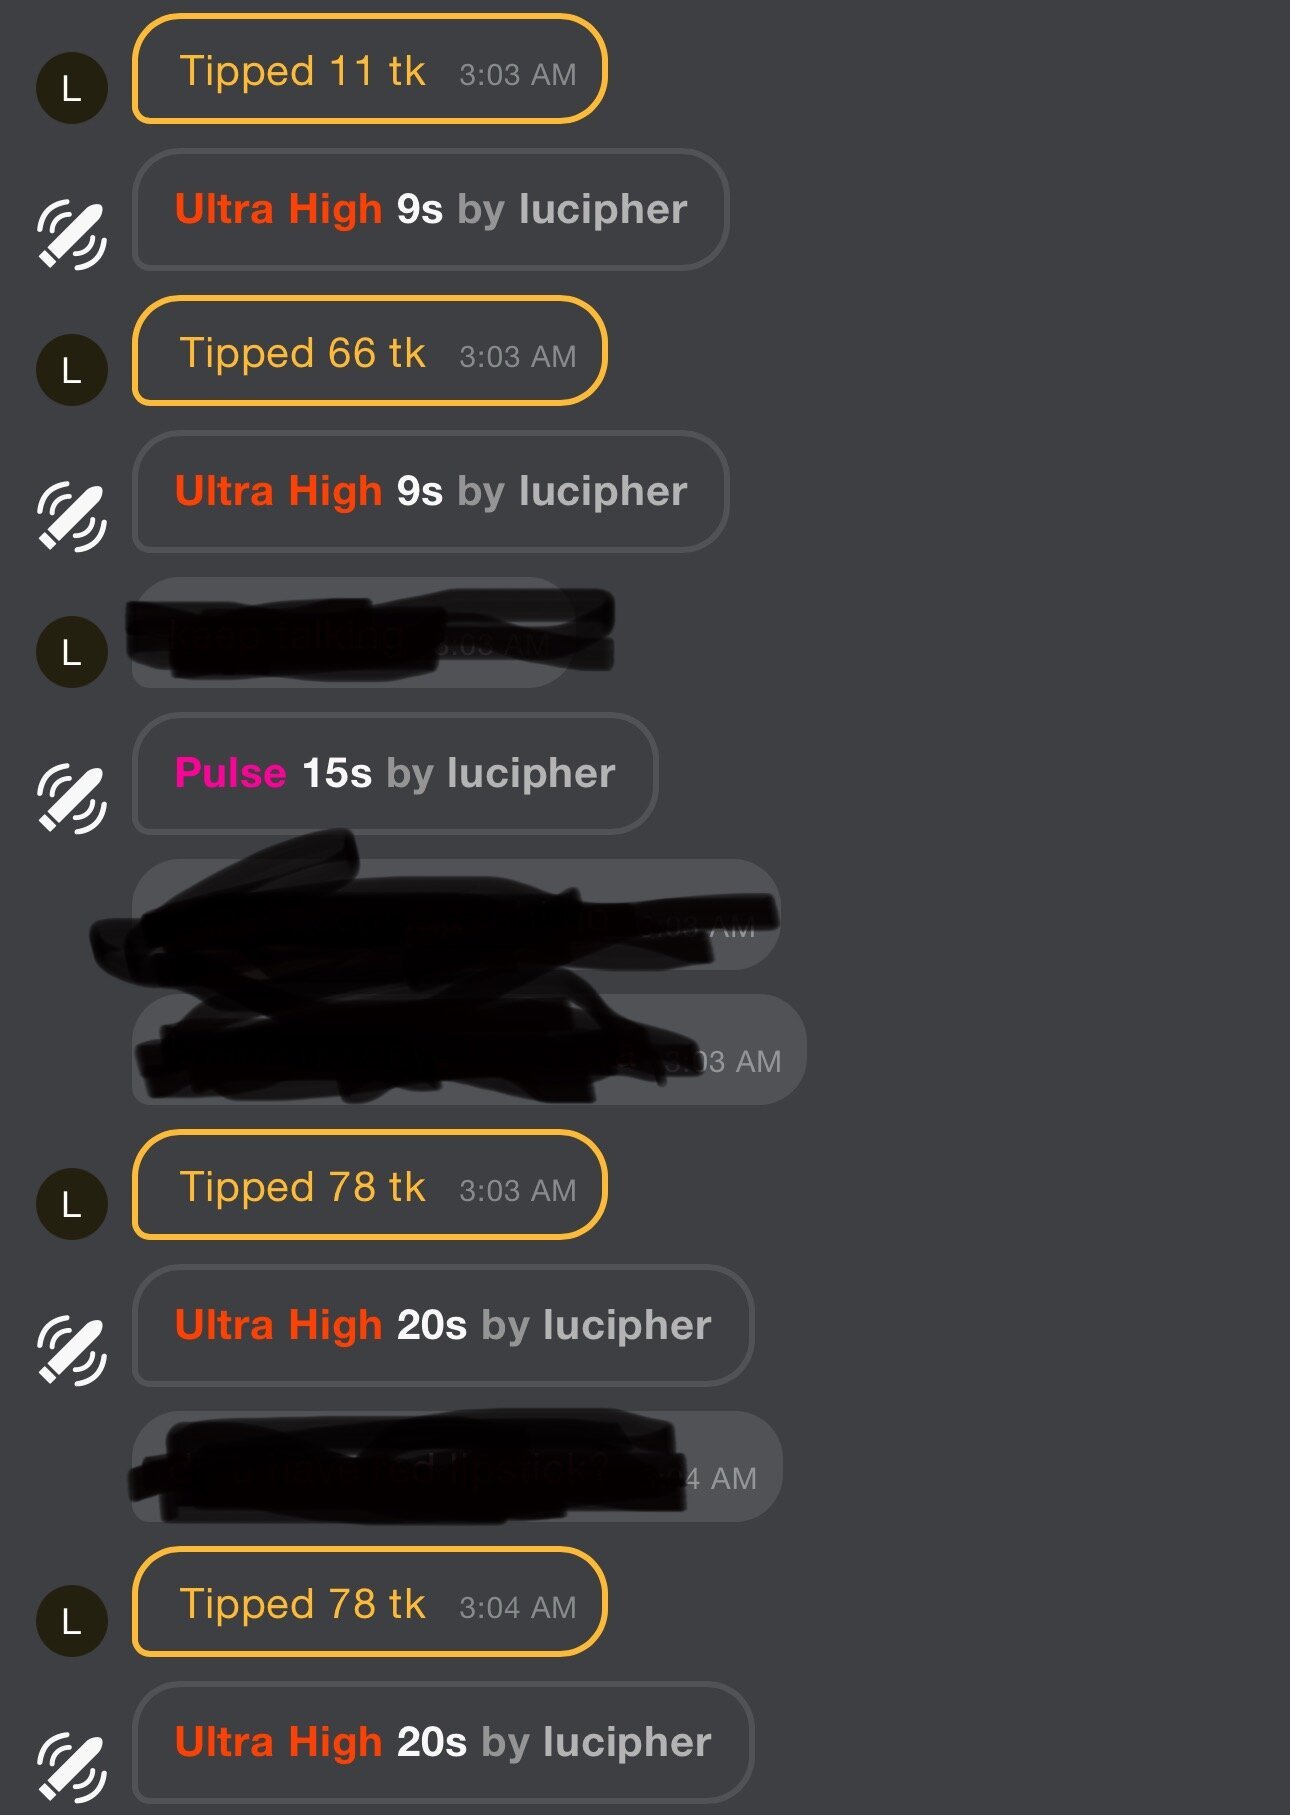Select the Pulse 15s by lucipher notification
Image resolution: width=1290 pixels, height=1815 pixels.
click(394, 773)
